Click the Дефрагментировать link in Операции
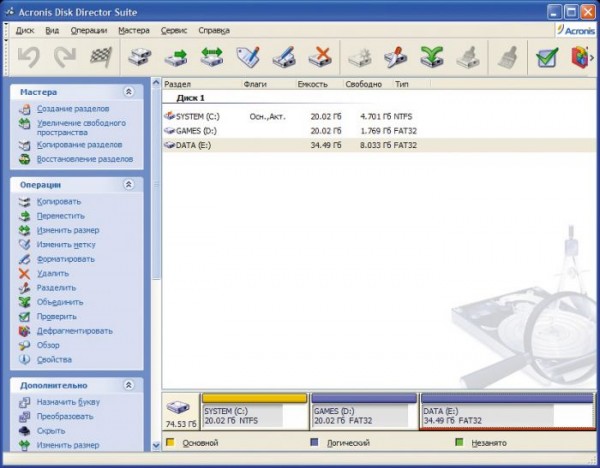Viewport: 600px width, 468px height. click(74, 331)
